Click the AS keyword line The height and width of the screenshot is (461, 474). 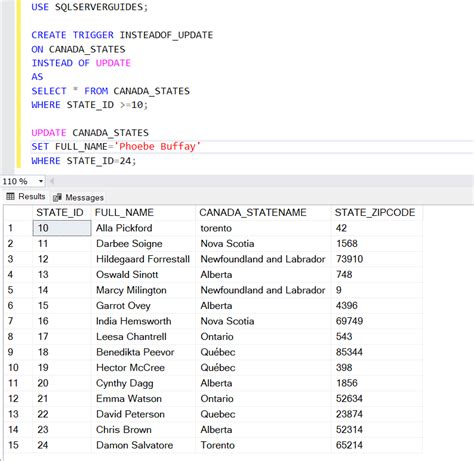[37, 77]
